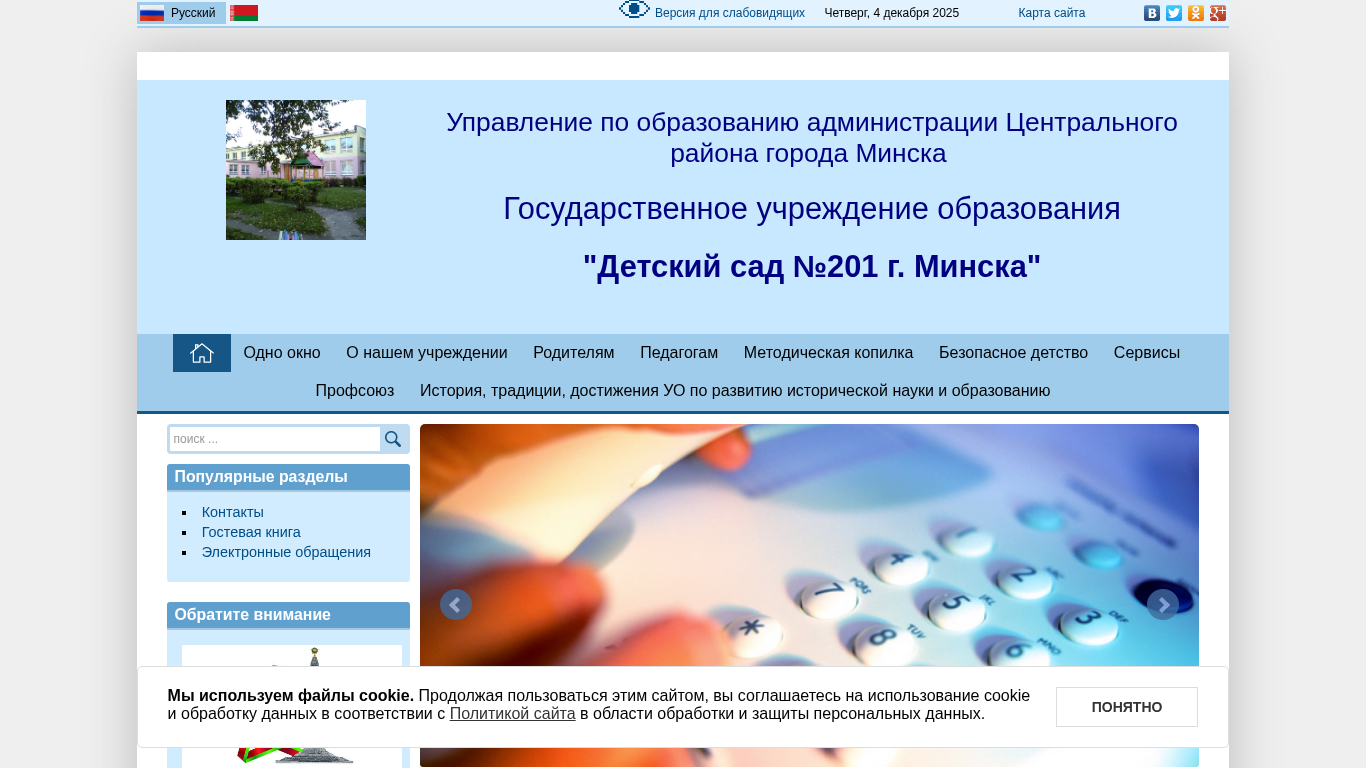Click the home icon in navigation bar
1366x768 pixels.
(202, 353)
